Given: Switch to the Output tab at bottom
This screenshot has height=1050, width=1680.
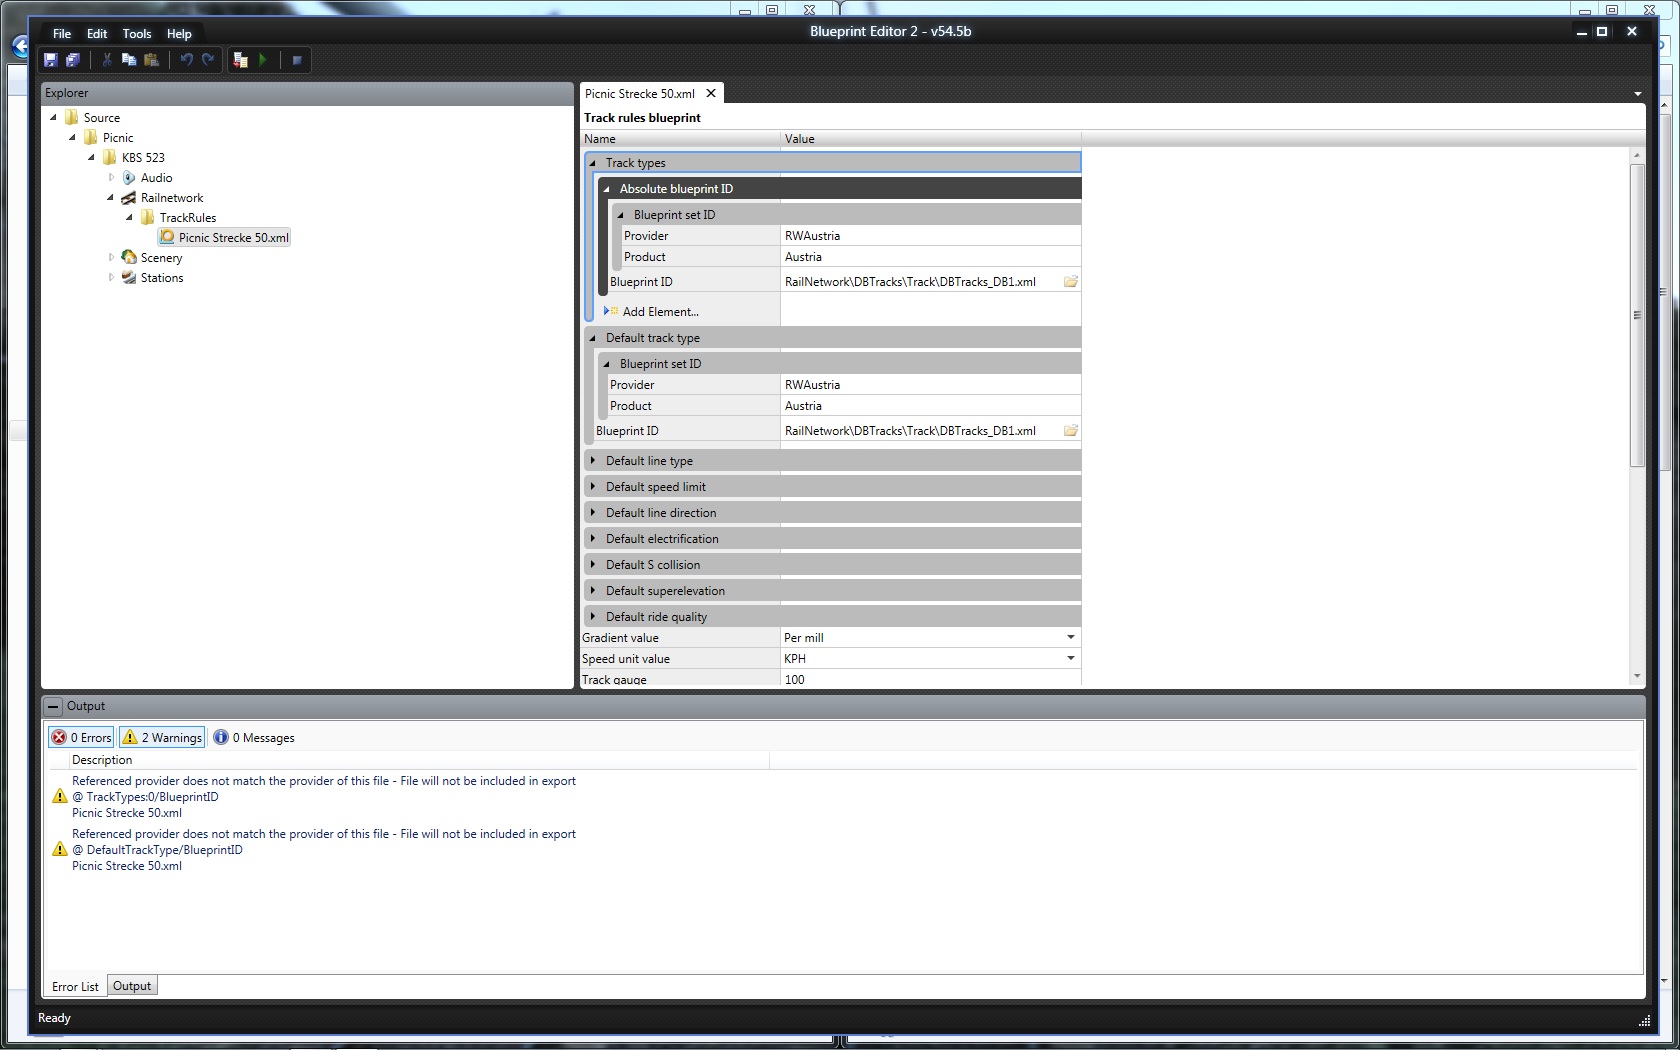Looking at the screenshot, I should [132, 986].
